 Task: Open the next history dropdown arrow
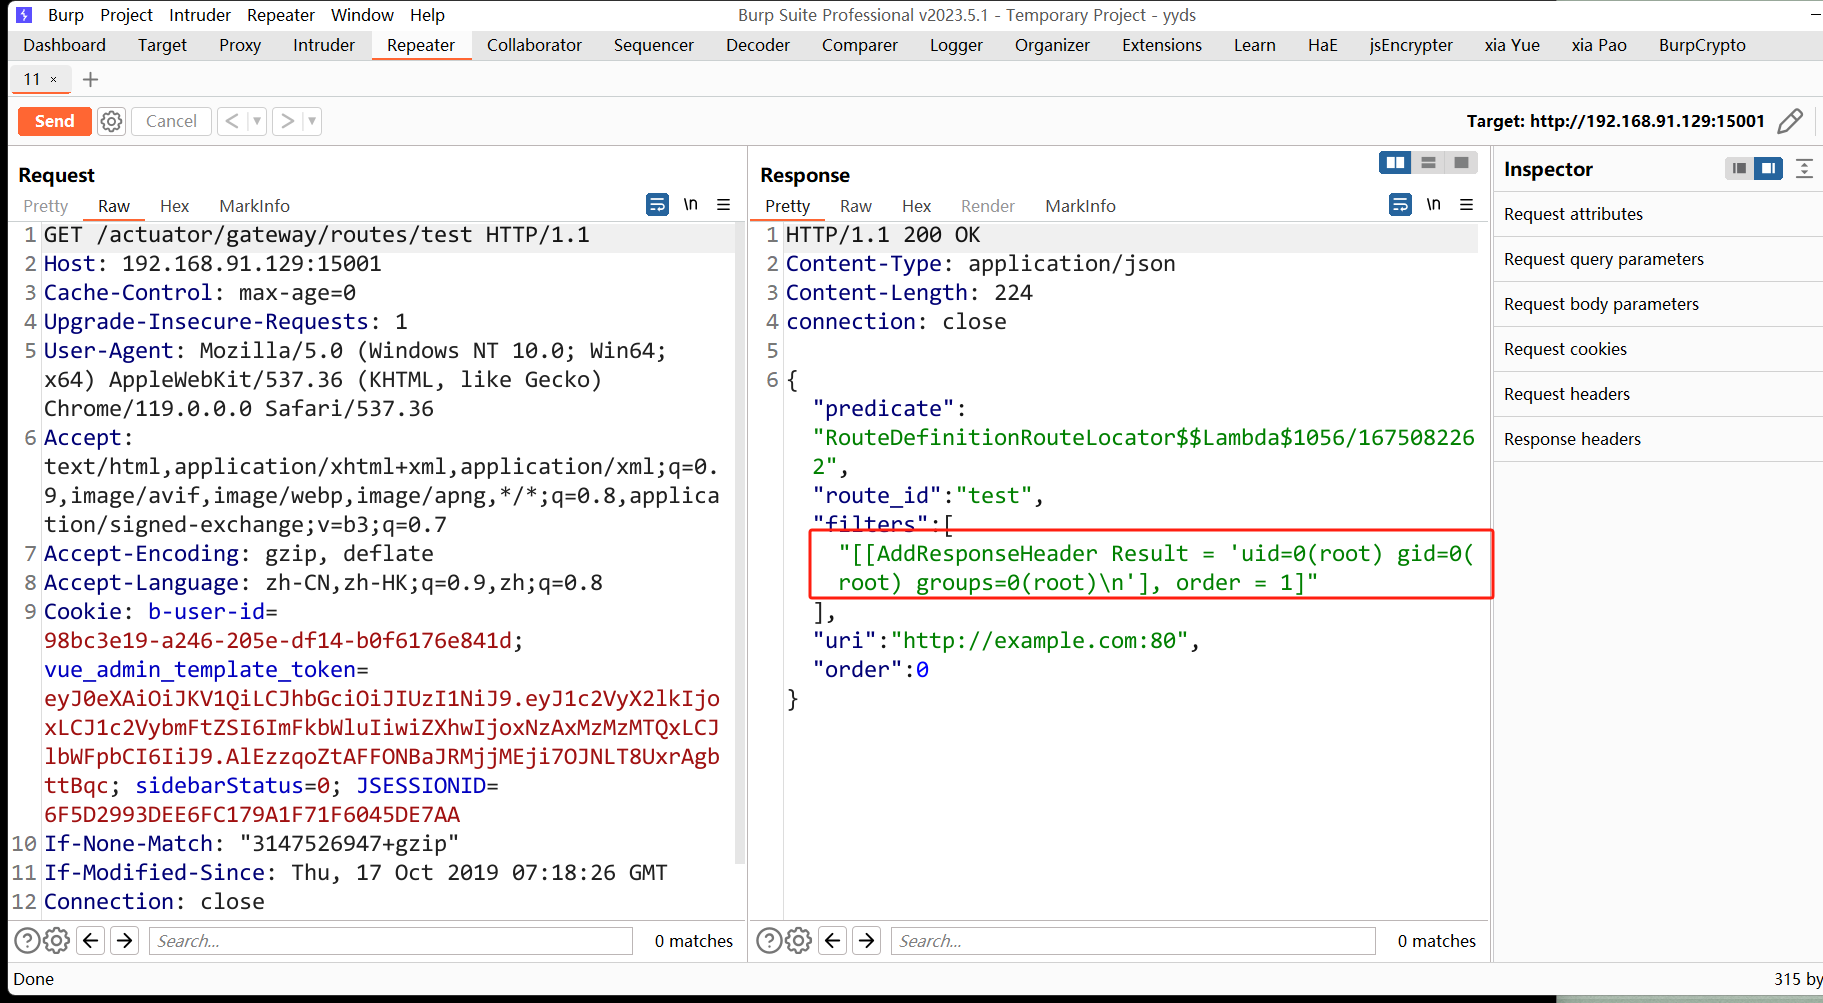(312, 121)
